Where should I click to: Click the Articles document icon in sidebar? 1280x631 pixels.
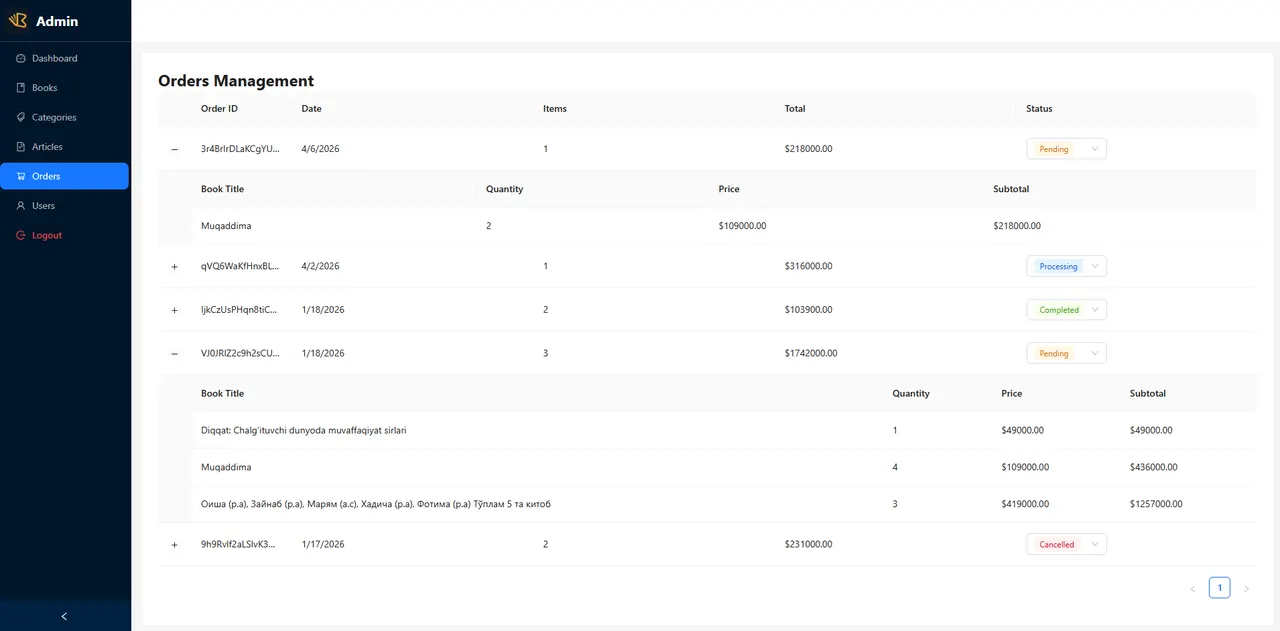coord(21,147)
